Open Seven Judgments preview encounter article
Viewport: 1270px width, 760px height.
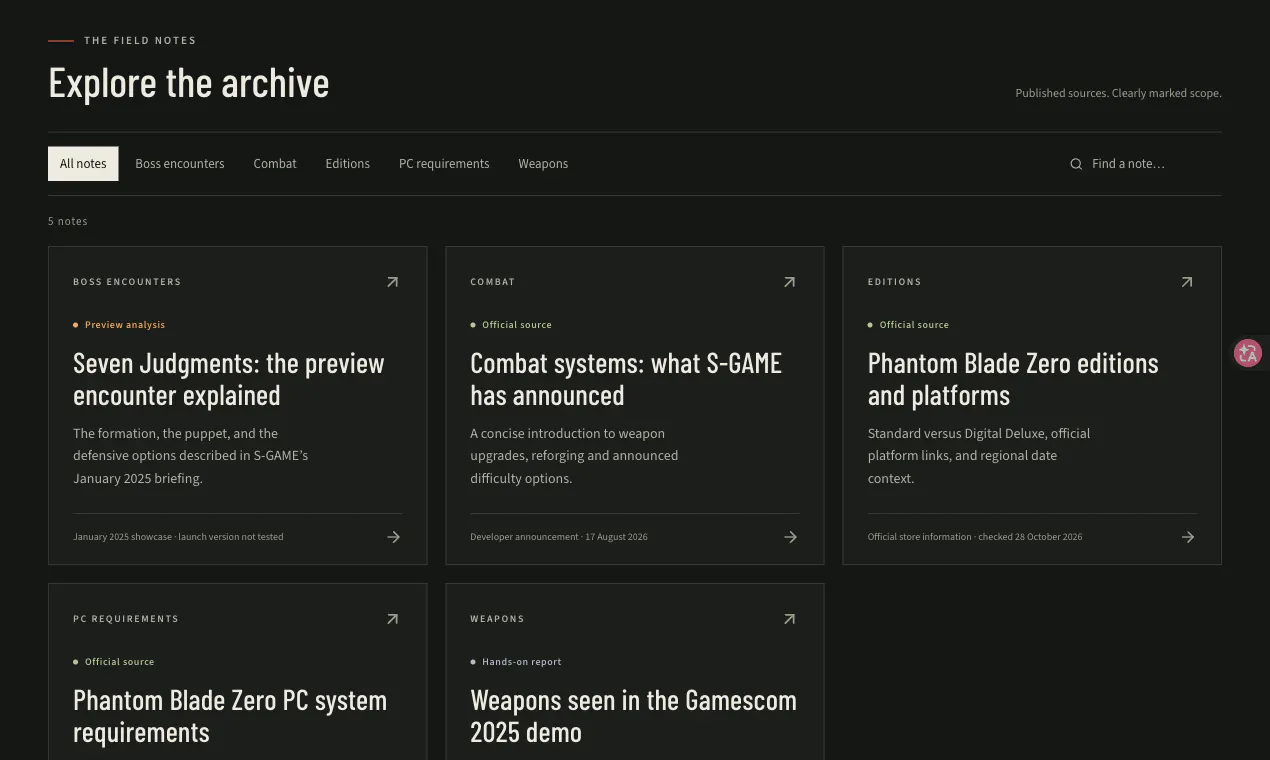(x=229, y=379)
